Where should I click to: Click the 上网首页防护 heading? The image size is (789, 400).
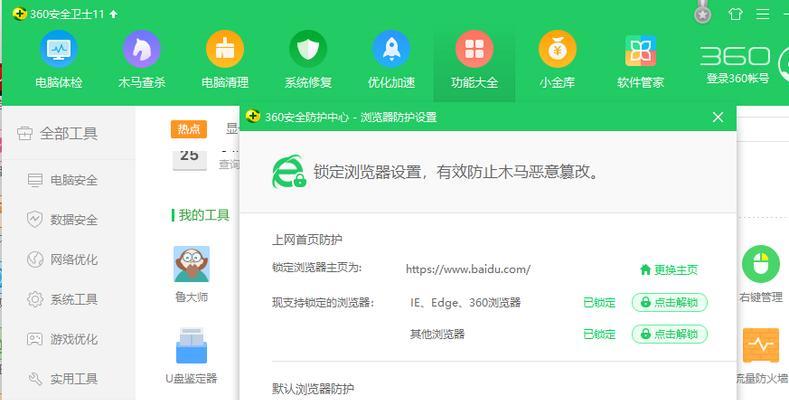(x=307, y=240)
